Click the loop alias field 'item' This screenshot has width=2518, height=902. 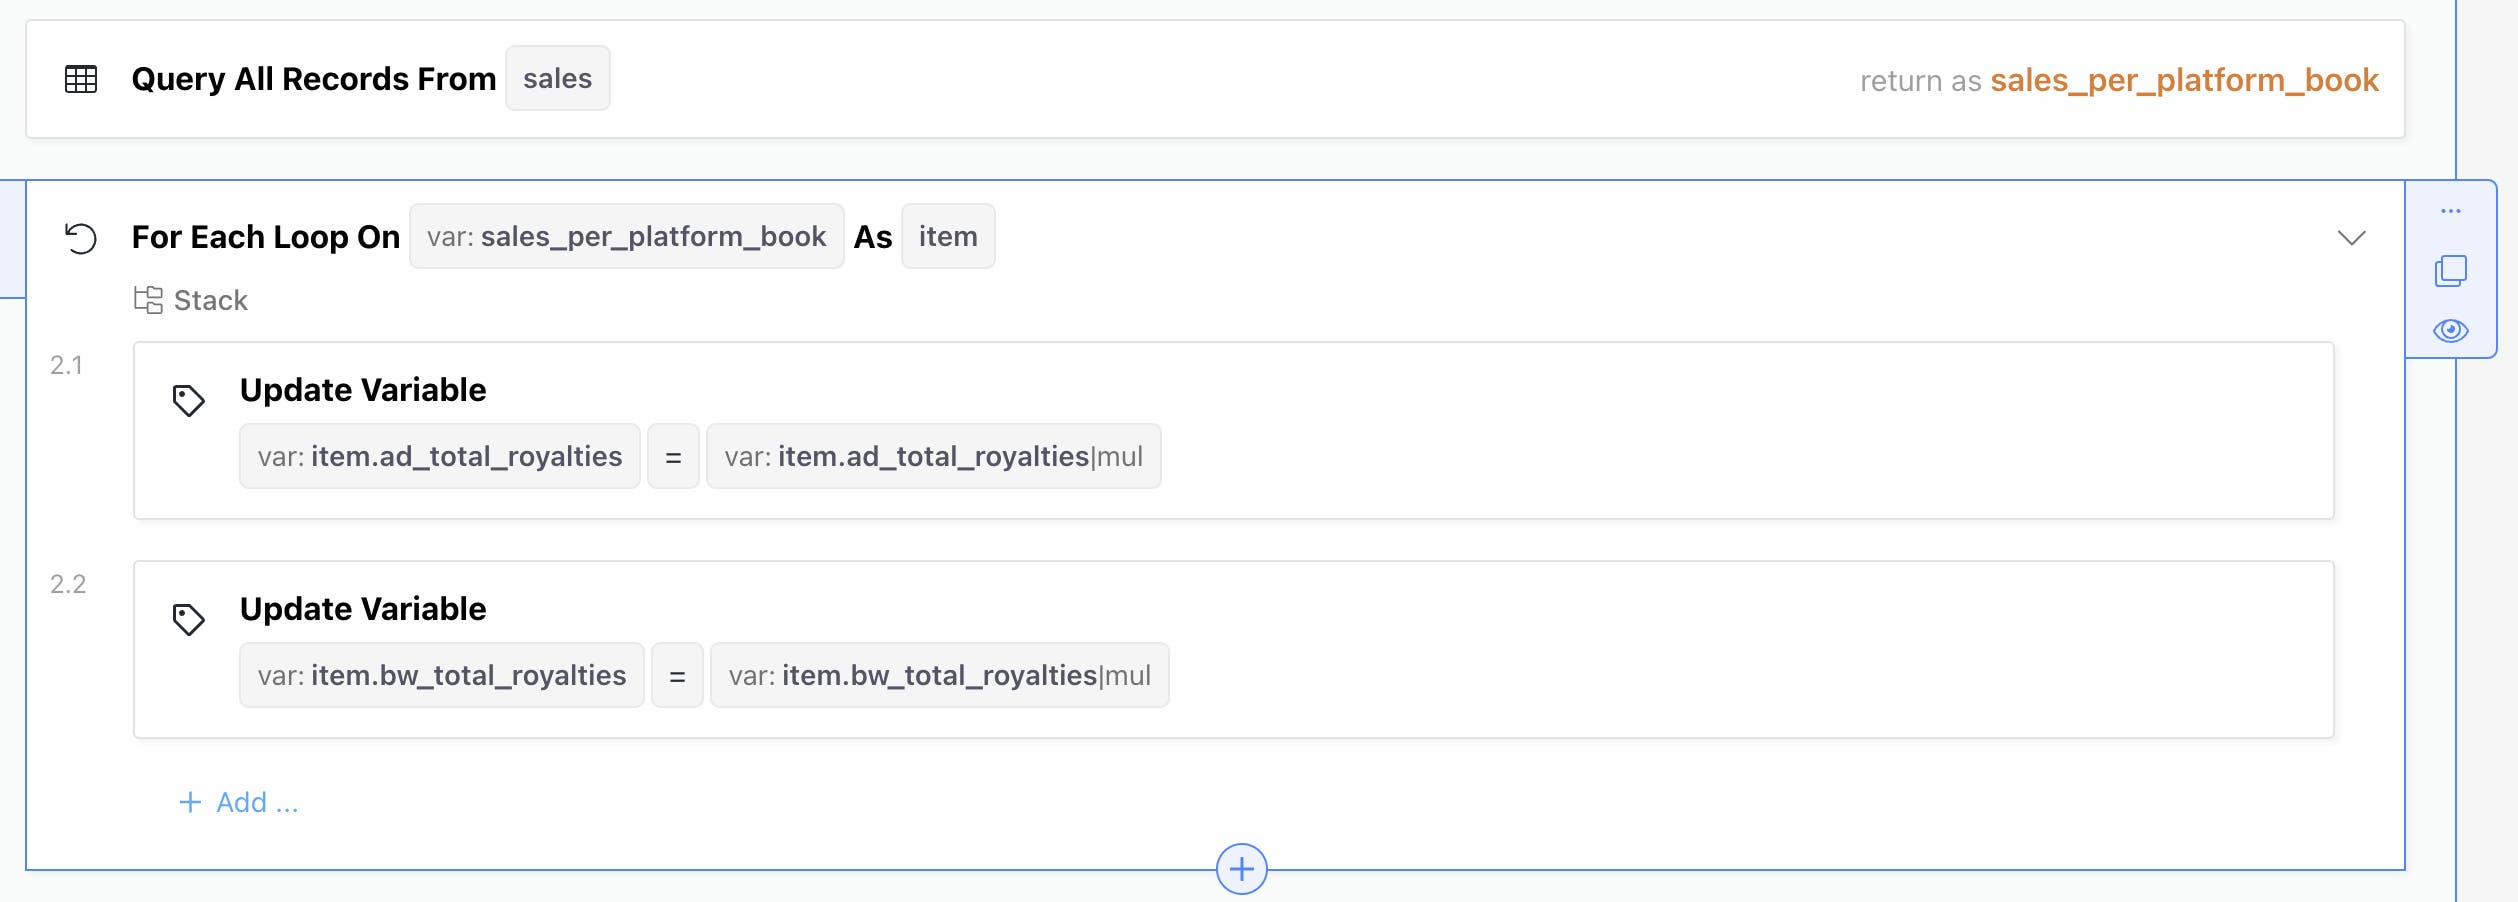pyautogui.click(x=947, y=237)
